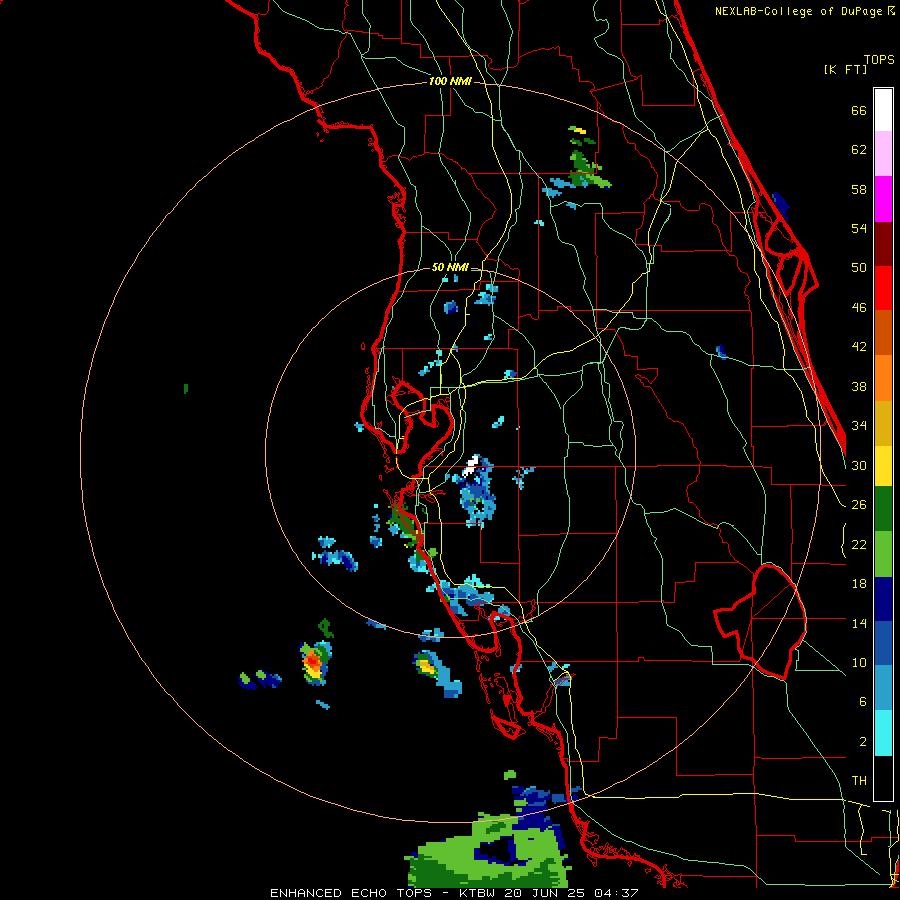Click the 14 value on the legend
Image resolution: width=900 pixels, height=900 pixels.
click(x=859, y=623)
